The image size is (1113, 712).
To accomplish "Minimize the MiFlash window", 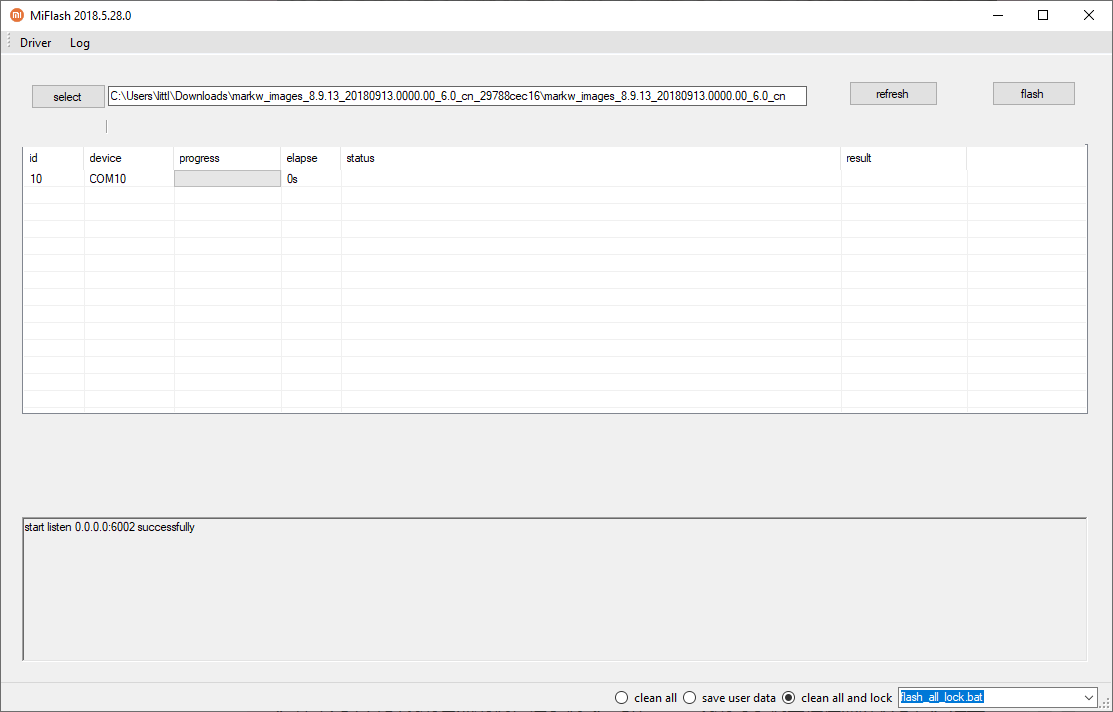I will coord(997,15).
